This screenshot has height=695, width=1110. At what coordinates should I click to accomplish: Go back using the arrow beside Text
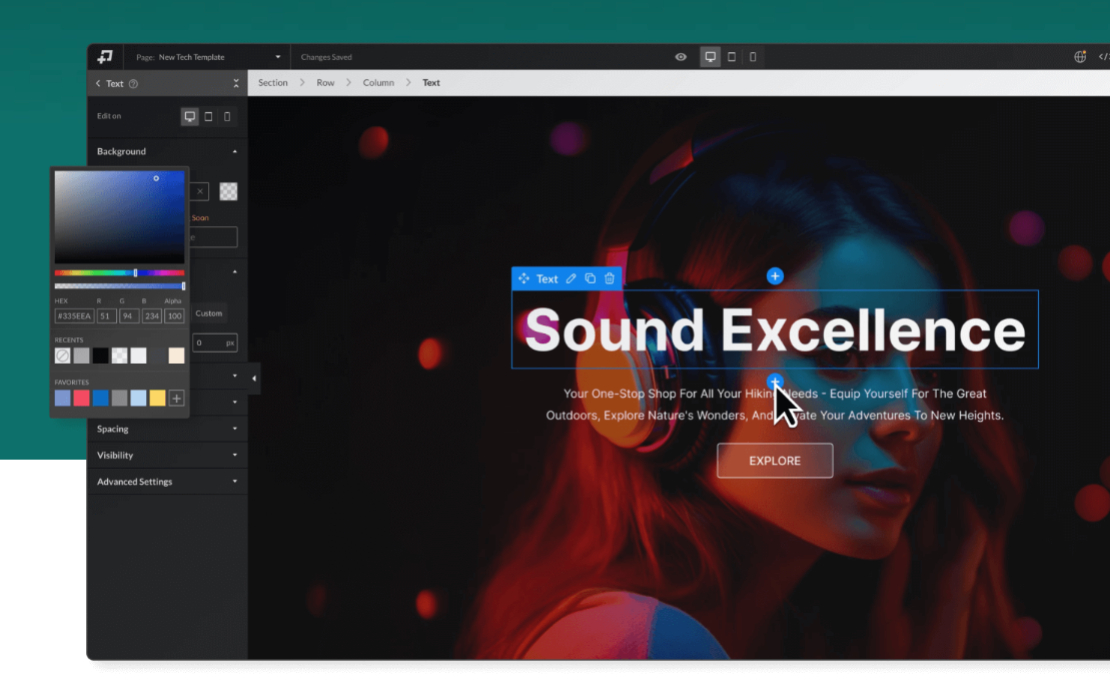[x=98, y=84]
